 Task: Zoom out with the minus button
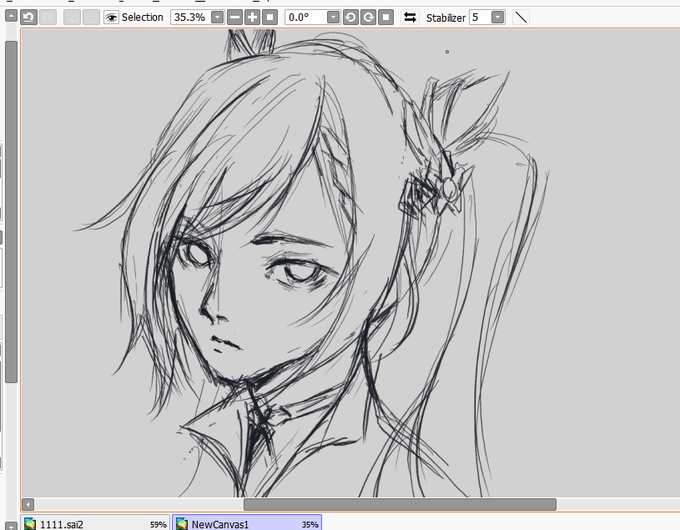[x=235, y=17]
